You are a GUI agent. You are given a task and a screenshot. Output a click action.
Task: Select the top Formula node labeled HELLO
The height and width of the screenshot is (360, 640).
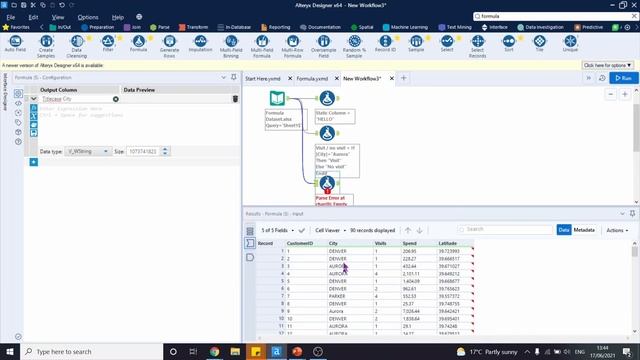327,98
